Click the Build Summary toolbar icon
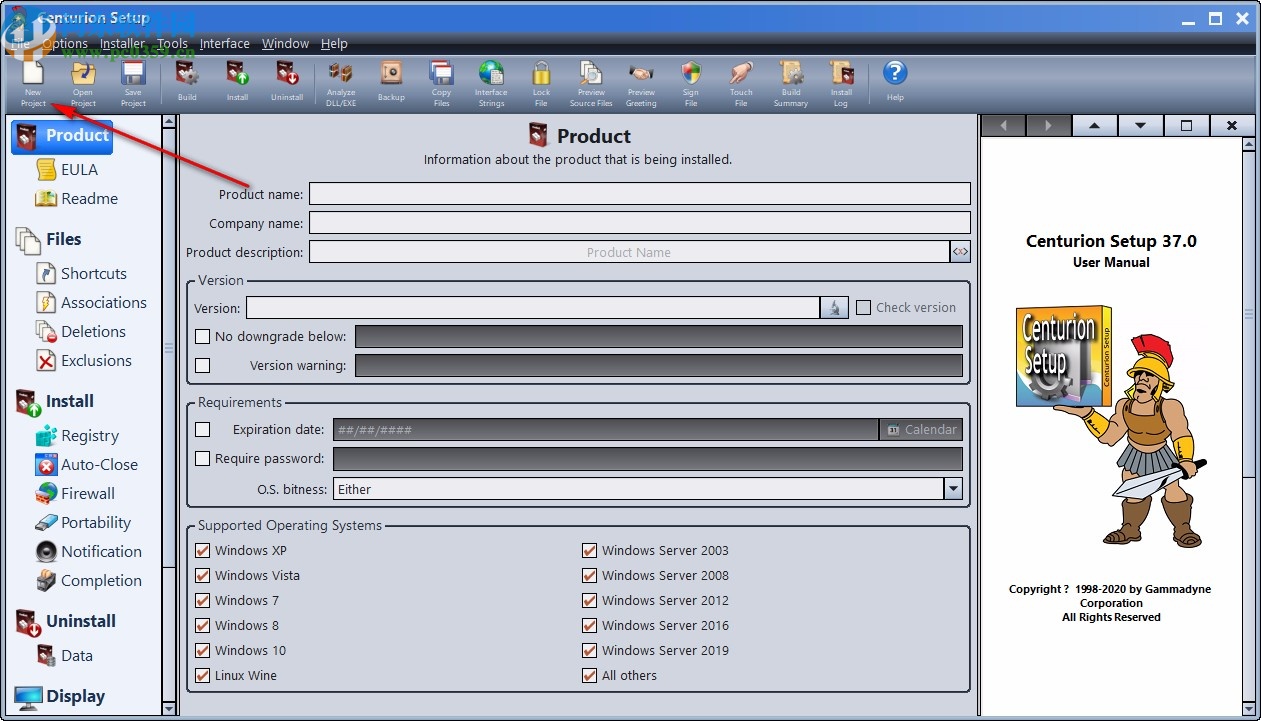 tap(791, 80)
